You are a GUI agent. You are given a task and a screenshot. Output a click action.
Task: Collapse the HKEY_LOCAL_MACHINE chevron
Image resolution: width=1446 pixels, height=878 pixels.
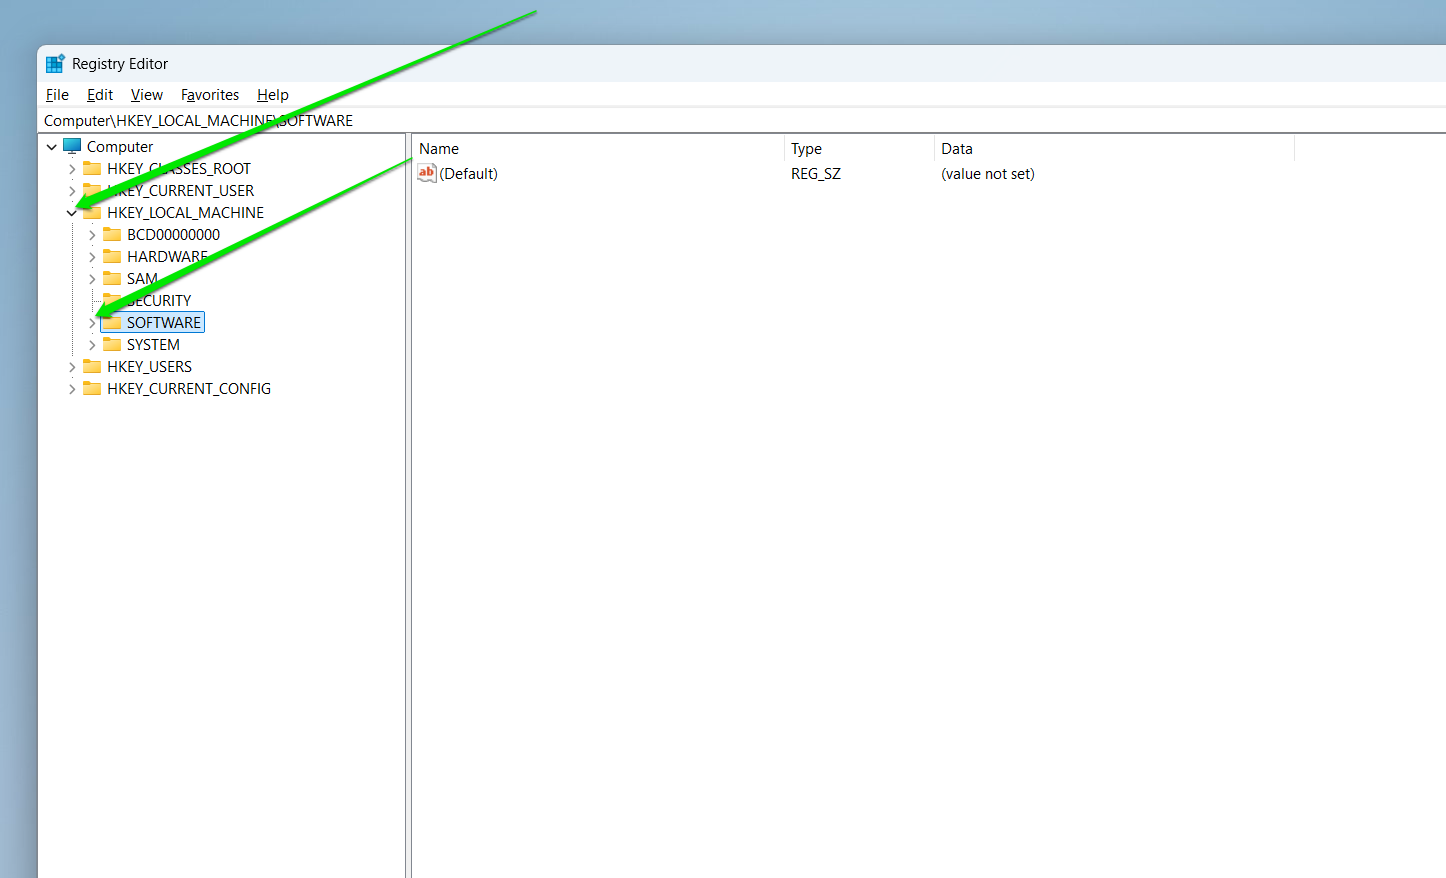(x=72, y=213)
